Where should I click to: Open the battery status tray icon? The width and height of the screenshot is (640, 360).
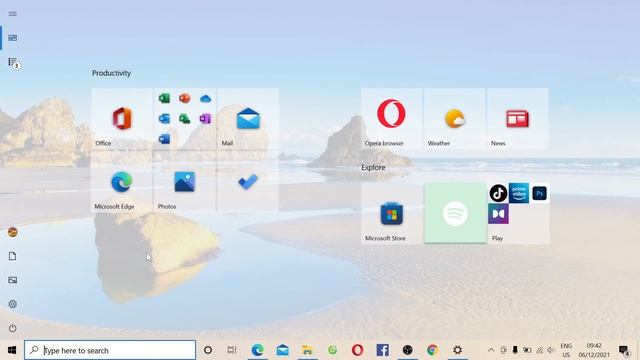(527, 350)
